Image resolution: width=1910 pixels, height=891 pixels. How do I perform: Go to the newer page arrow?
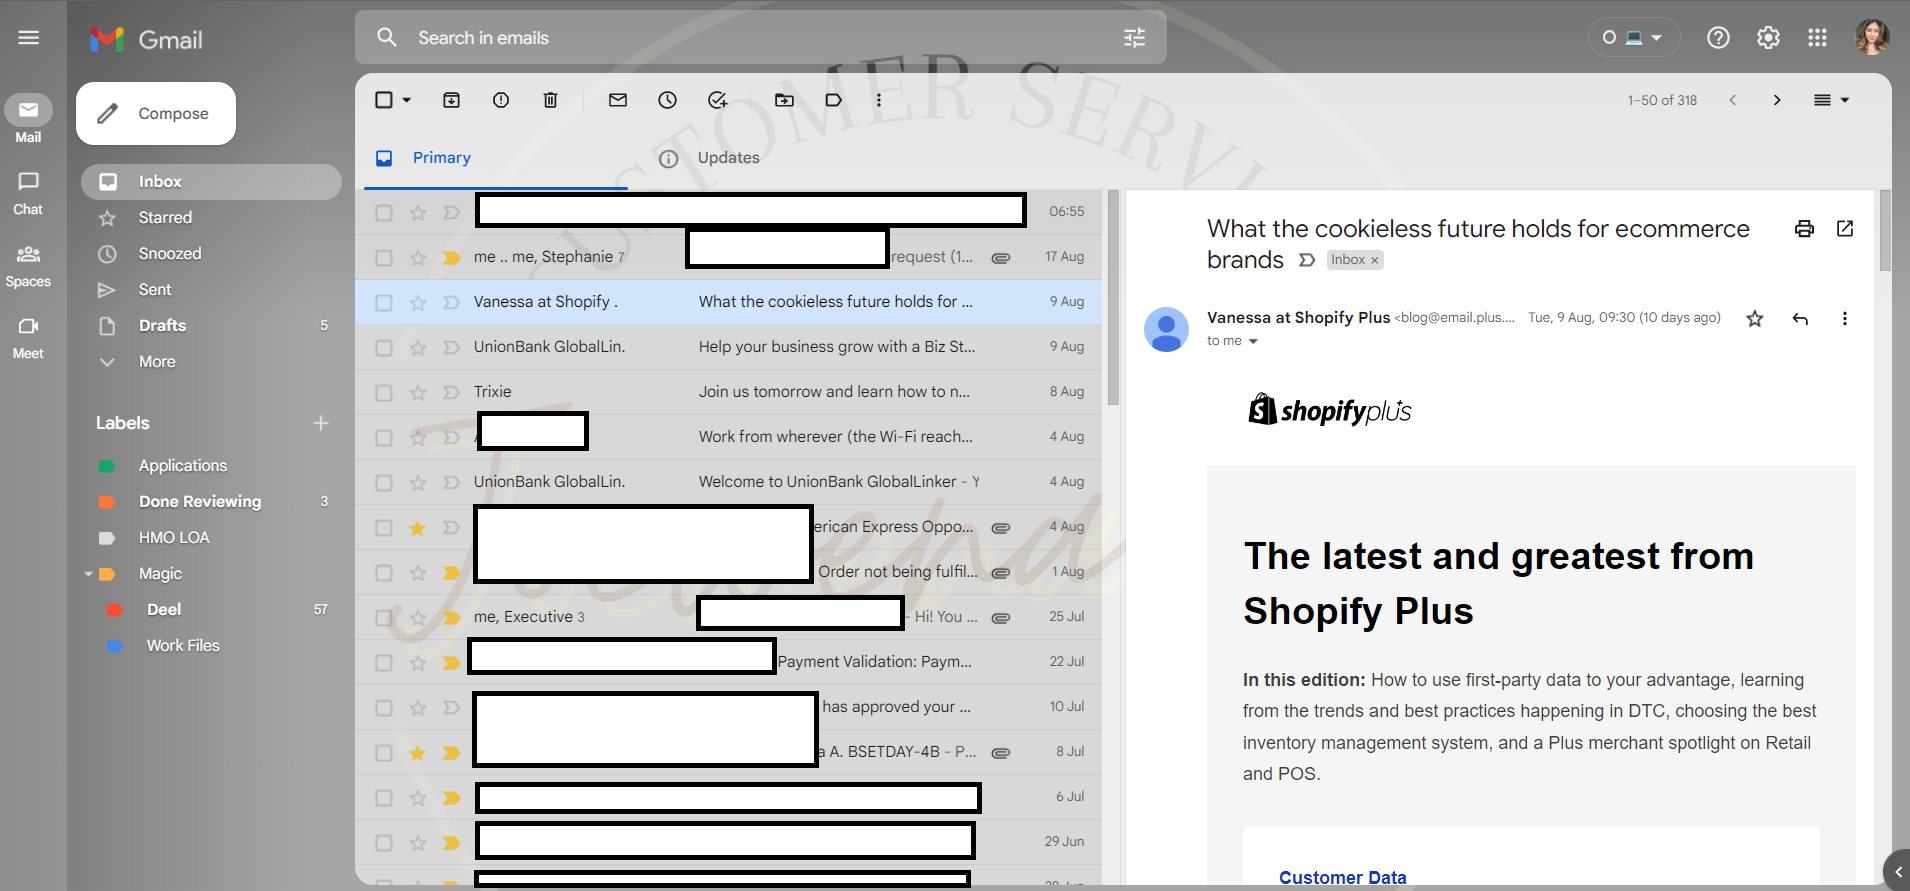(x=1732, y=100)
